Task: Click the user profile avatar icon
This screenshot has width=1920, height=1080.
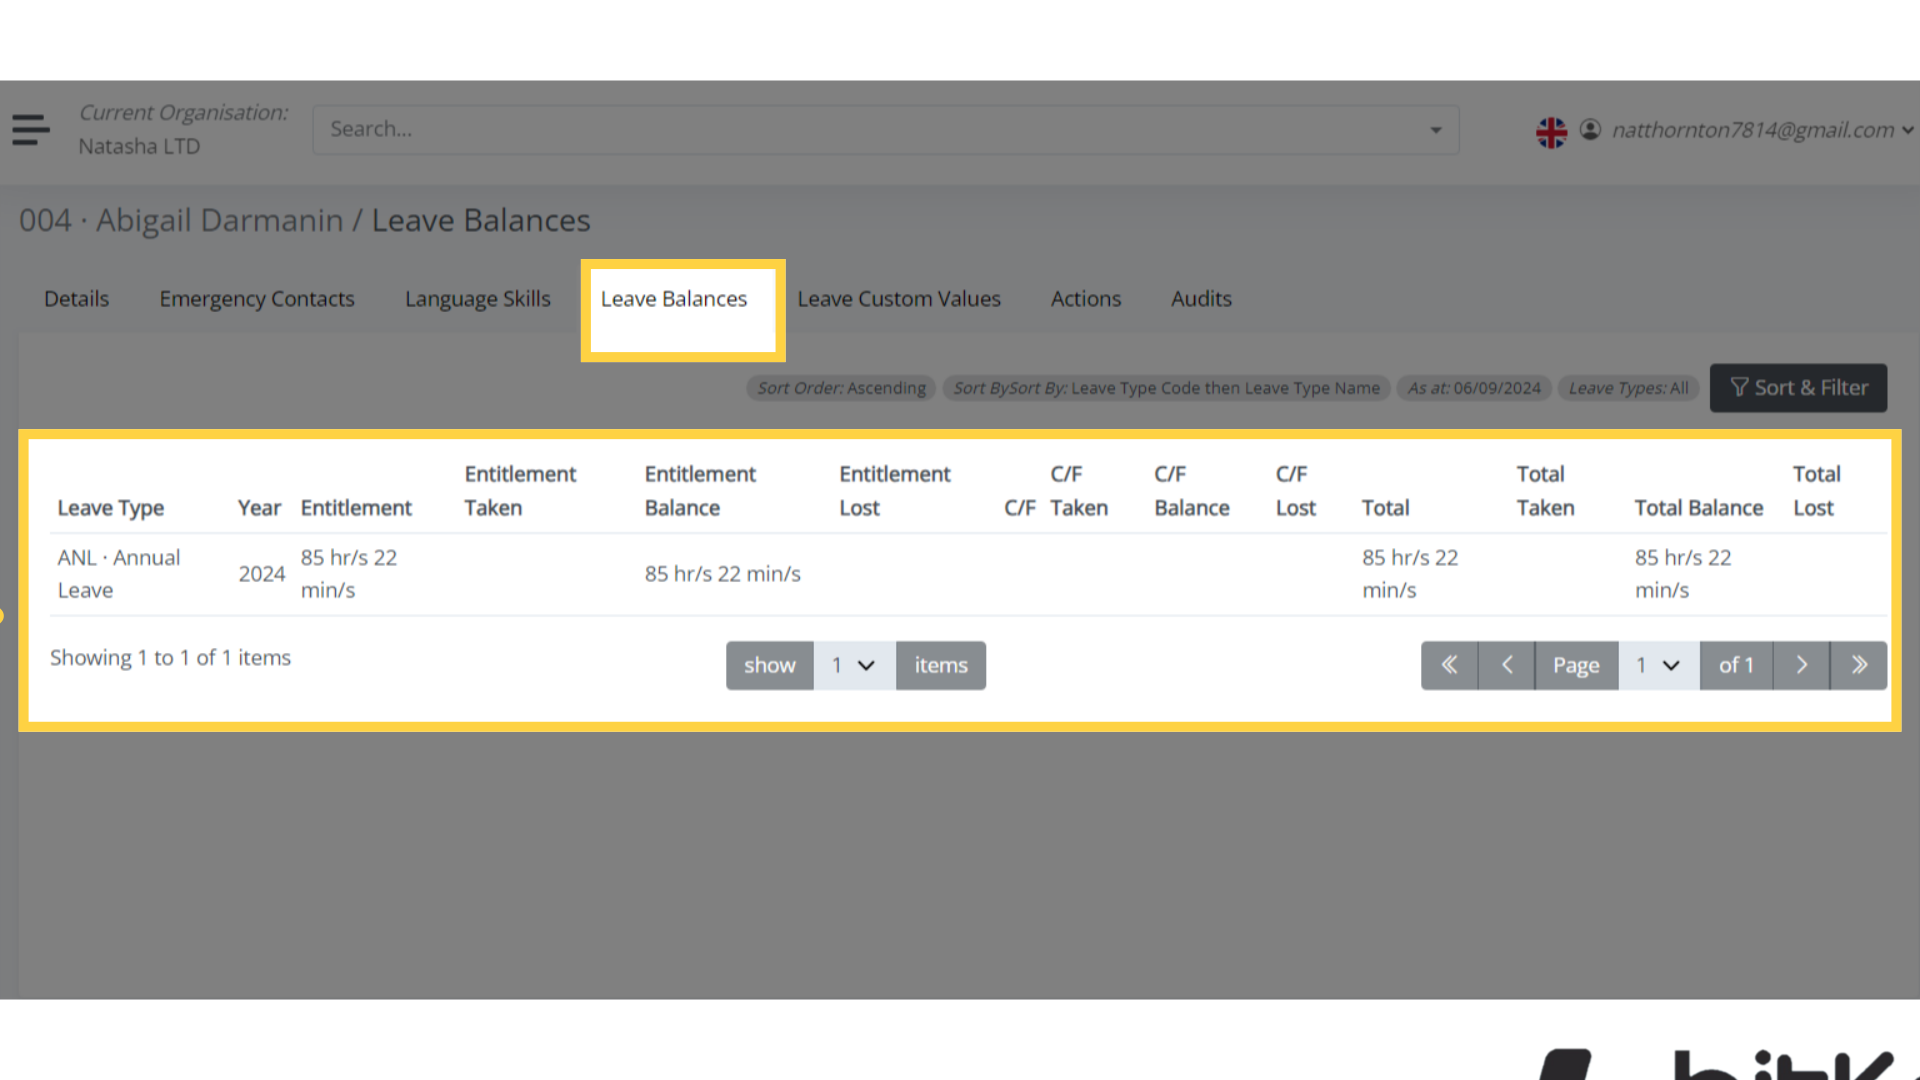Action: 1590,129
